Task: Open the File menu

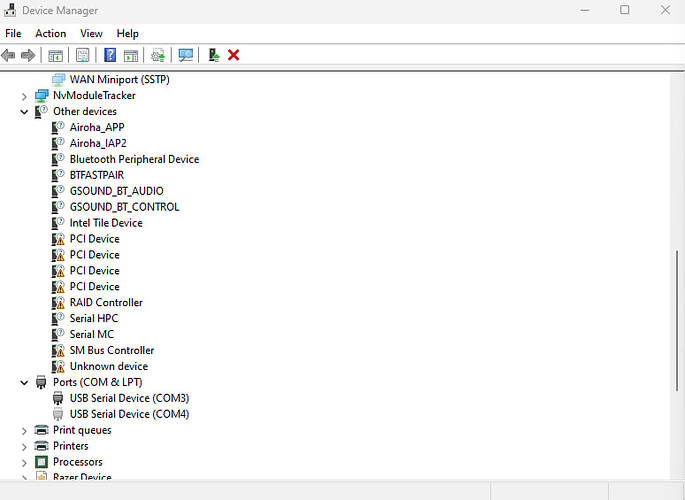Action: (13, 33)
